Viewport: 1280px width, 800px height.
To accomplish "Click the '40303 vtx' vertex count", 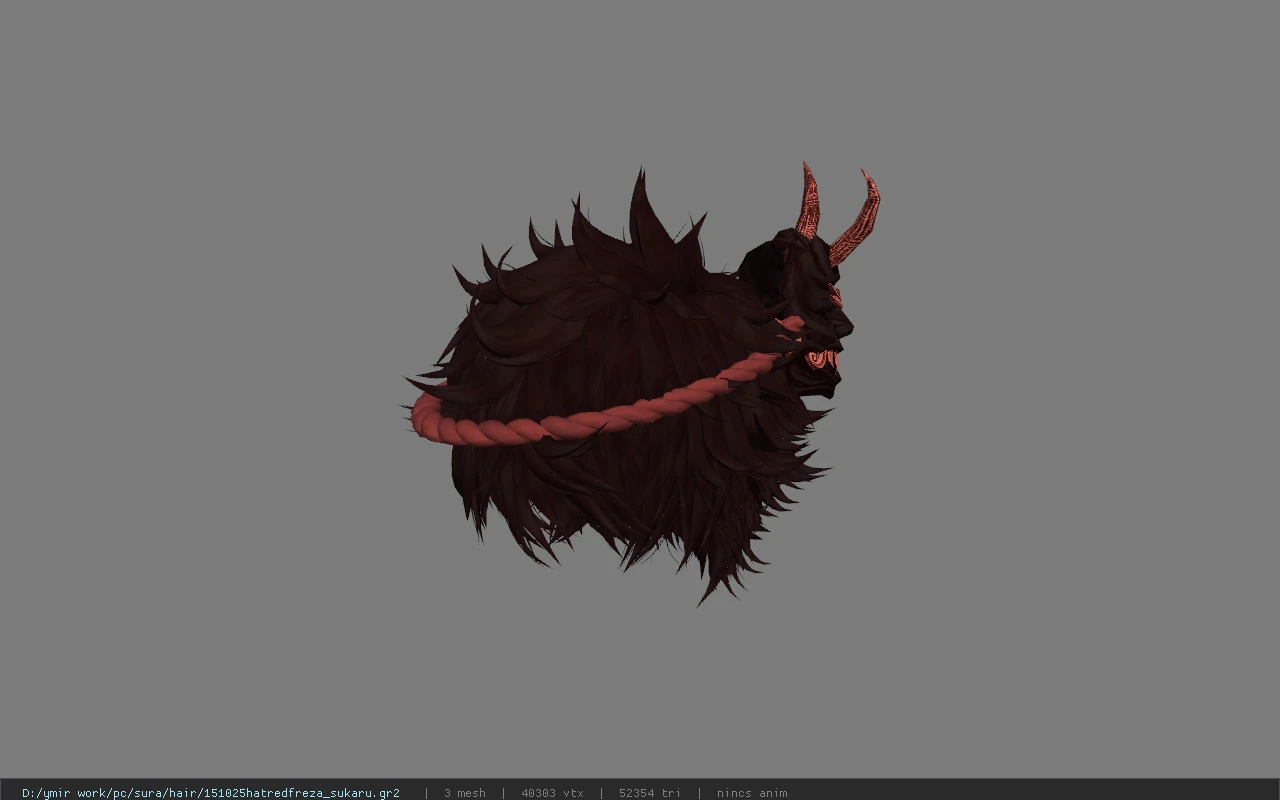I will [x=552, y=793].
